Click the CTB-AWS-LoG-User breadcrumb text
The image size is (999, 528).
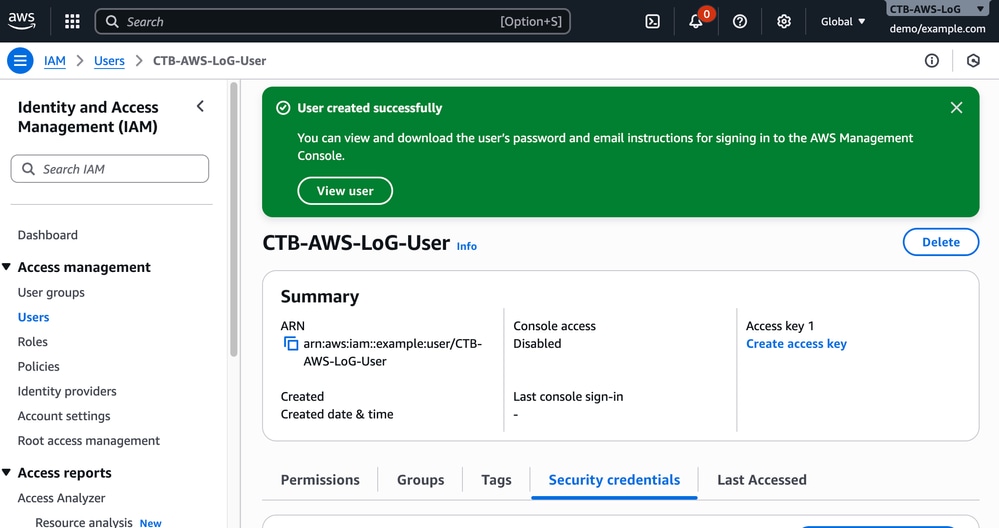(x=210, y=61)
